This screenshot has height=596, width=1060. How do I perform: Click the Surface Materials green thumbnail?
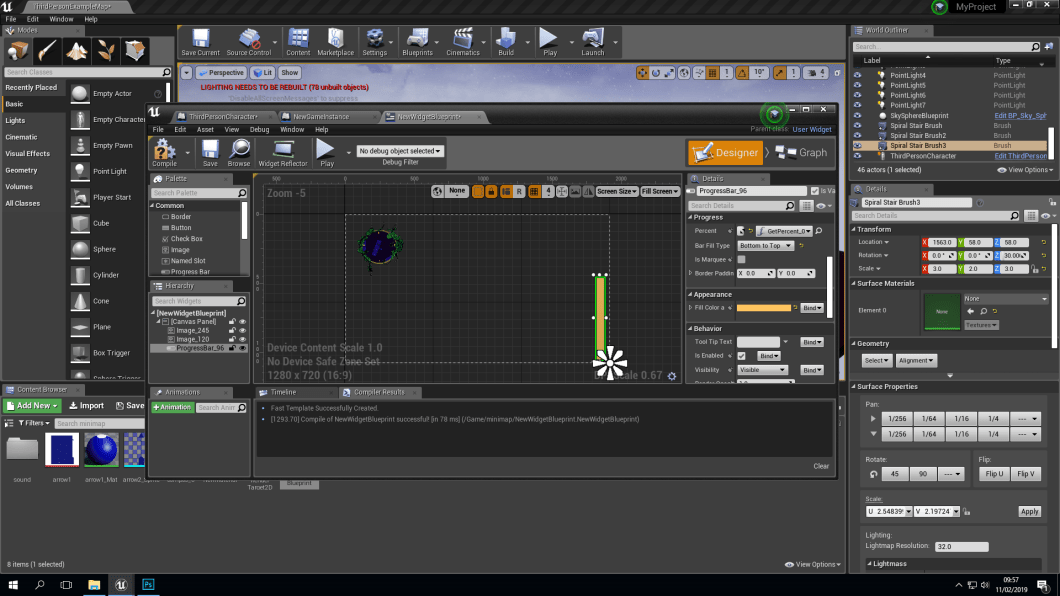[942, 312]
